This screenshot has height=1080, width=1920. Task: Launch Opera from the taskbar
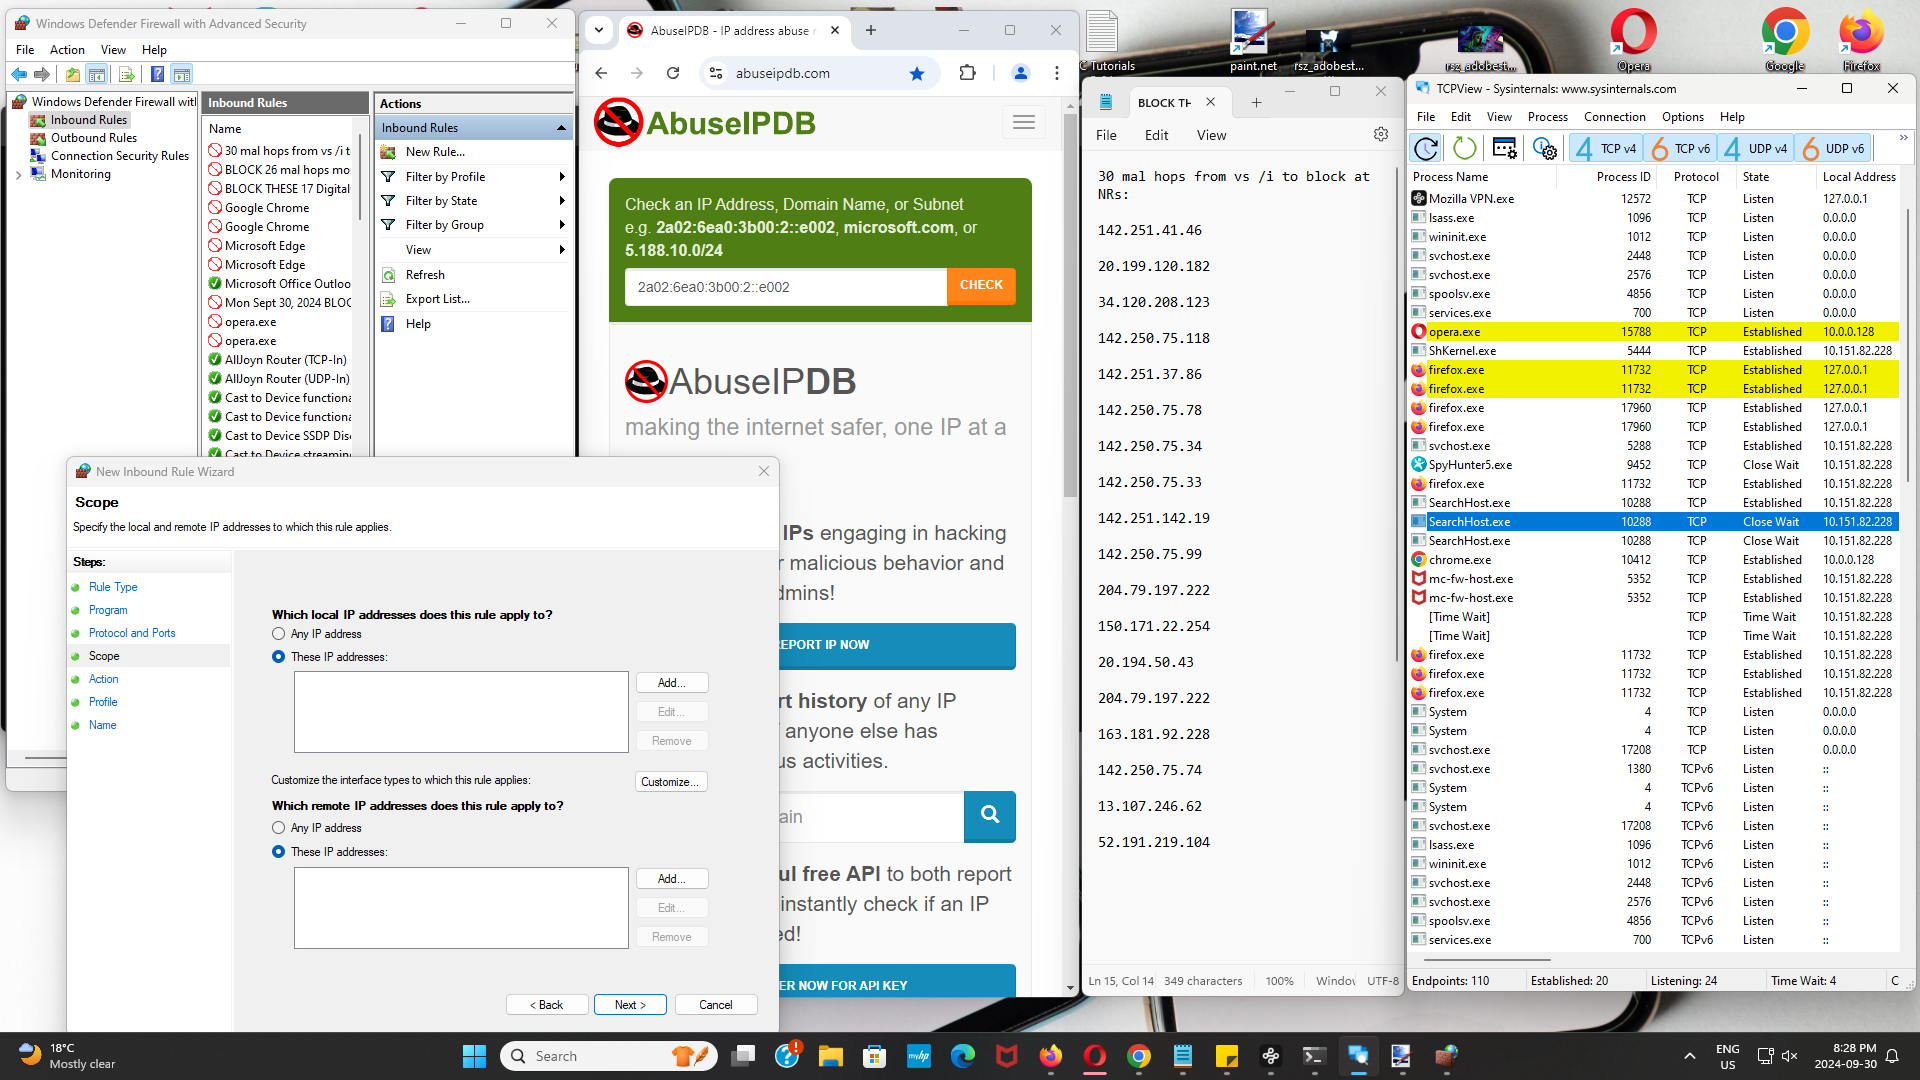(x=1094, y=1055)
